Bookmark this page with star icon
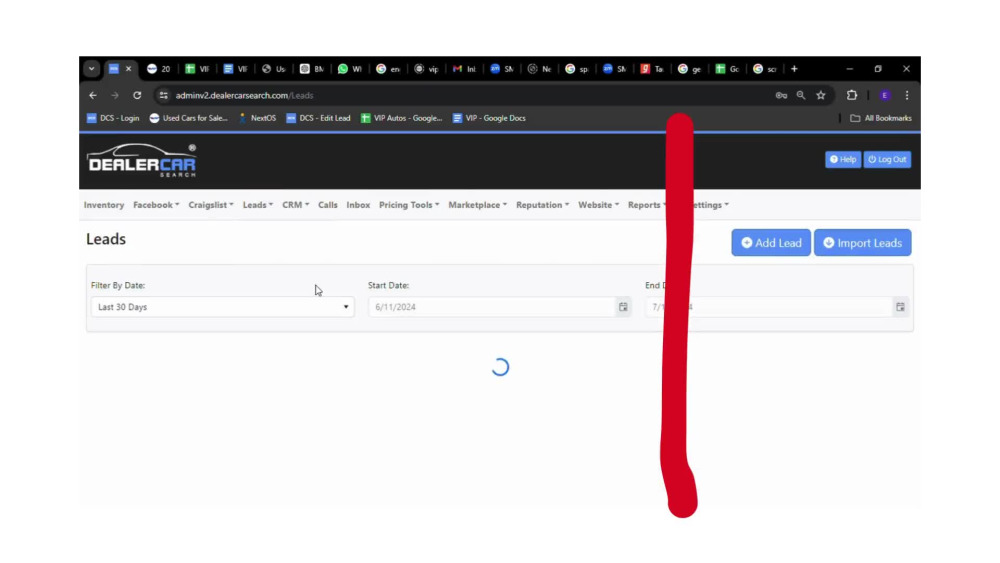This screenshot has width=1000, height=563. 821,96
